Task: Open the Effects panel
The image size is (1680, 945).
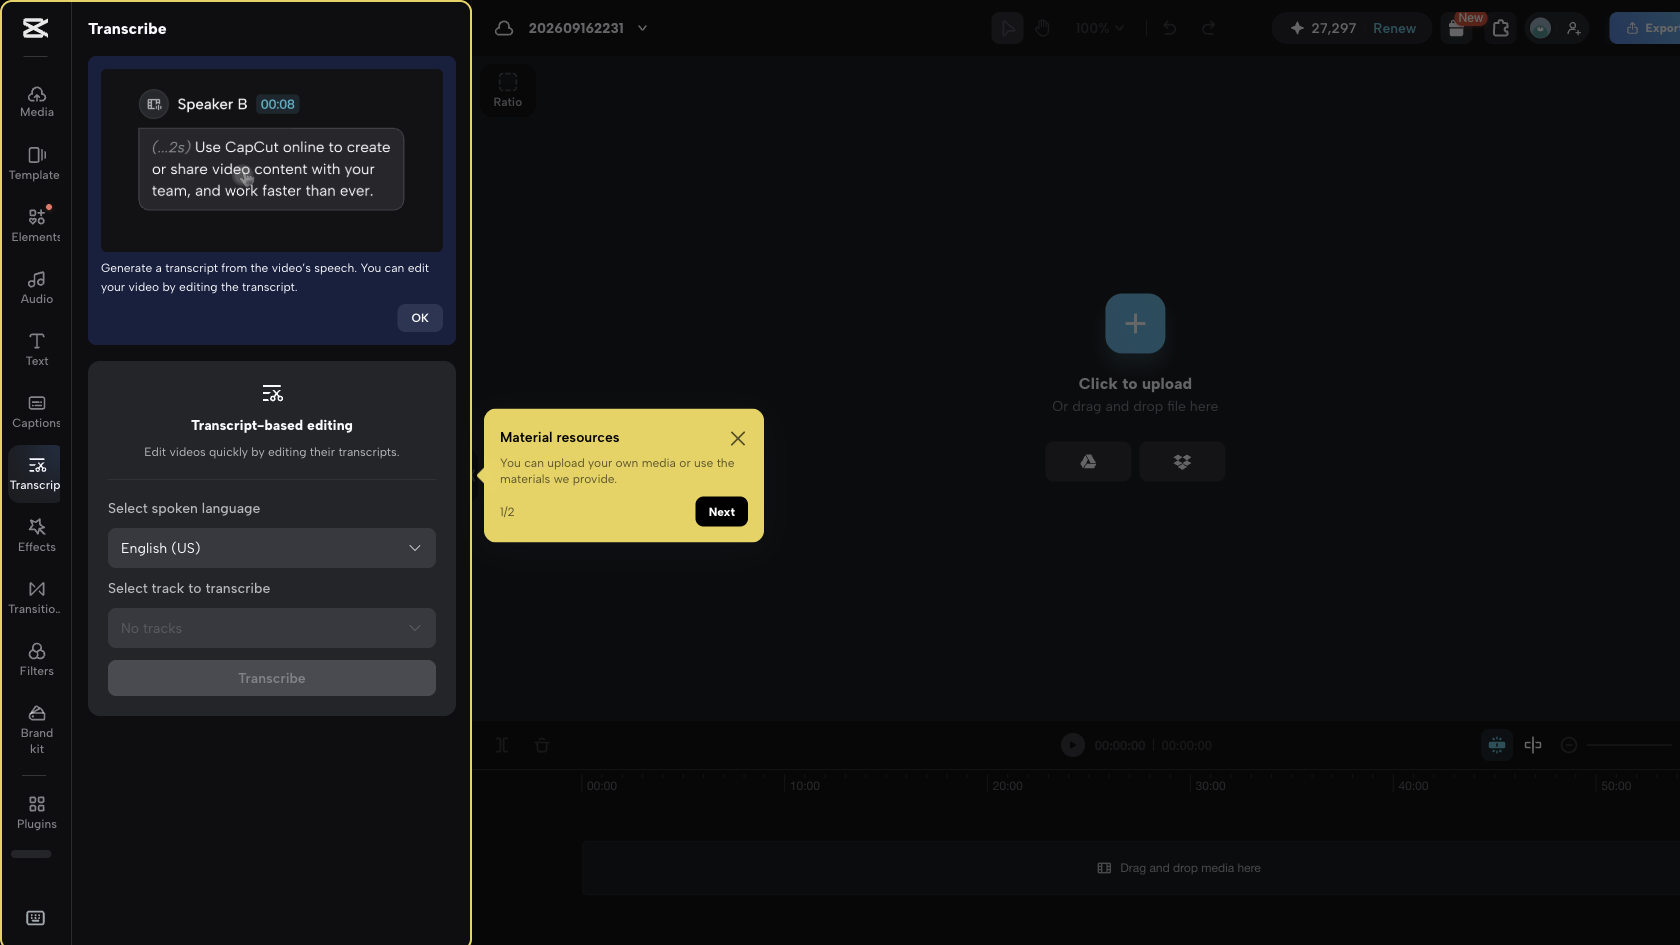Action: click(36, 535)
